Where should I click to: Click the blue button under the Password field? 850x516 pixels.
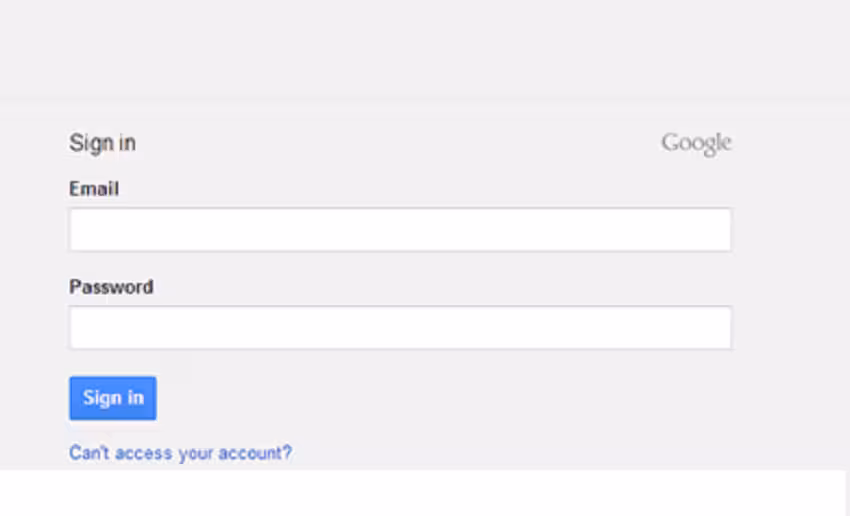pyautogui.click(x=113, y=398)
